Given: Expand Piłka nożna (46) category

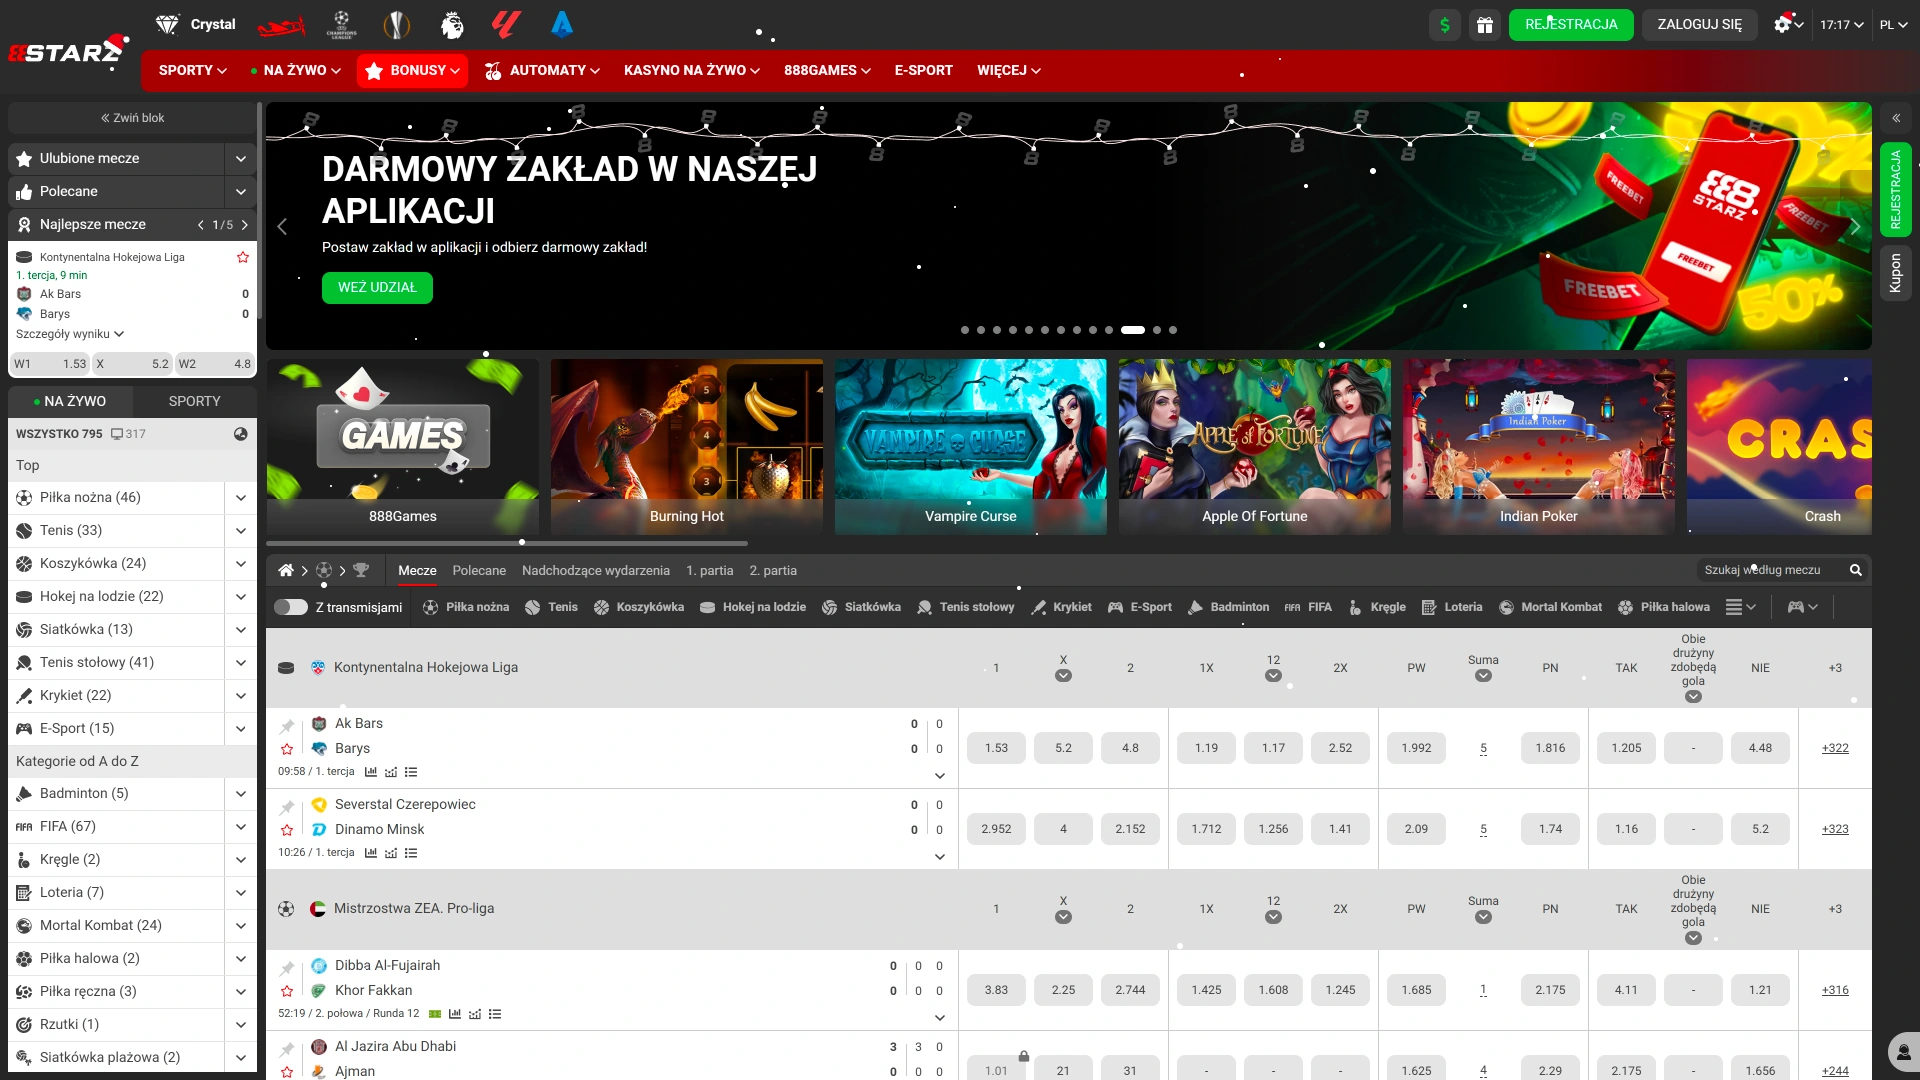Looking at the screenshot, I should click(x=241, y=497).
